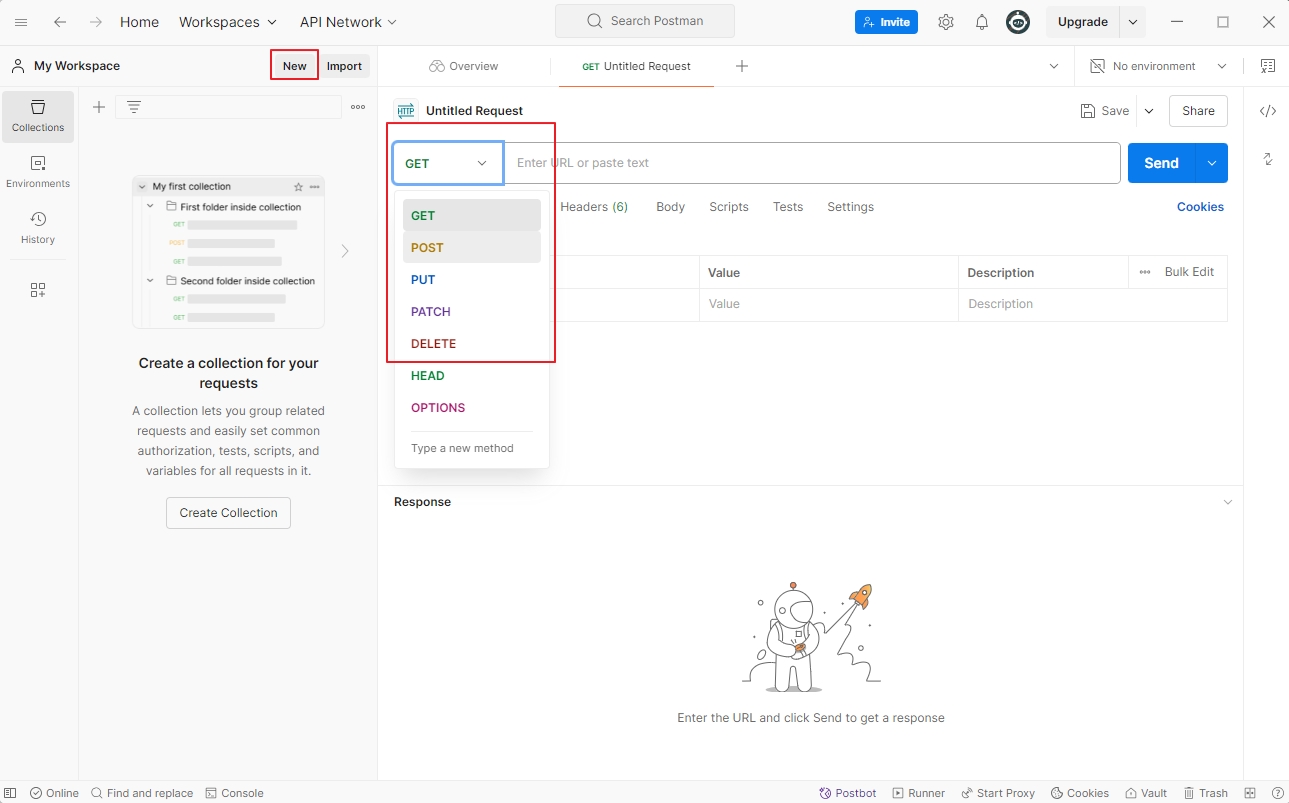Toggle the sidebar icon in status bar
This screenshot has width=1289, height=803.
(x=11, y=793)
